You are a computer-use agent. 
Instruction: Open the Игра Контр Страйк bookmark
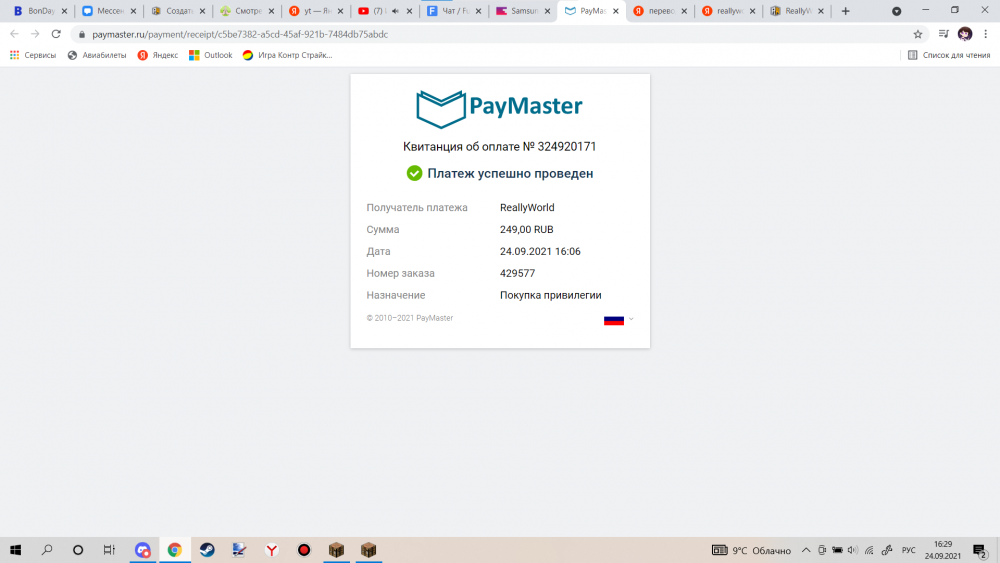[x=288, y=55]
